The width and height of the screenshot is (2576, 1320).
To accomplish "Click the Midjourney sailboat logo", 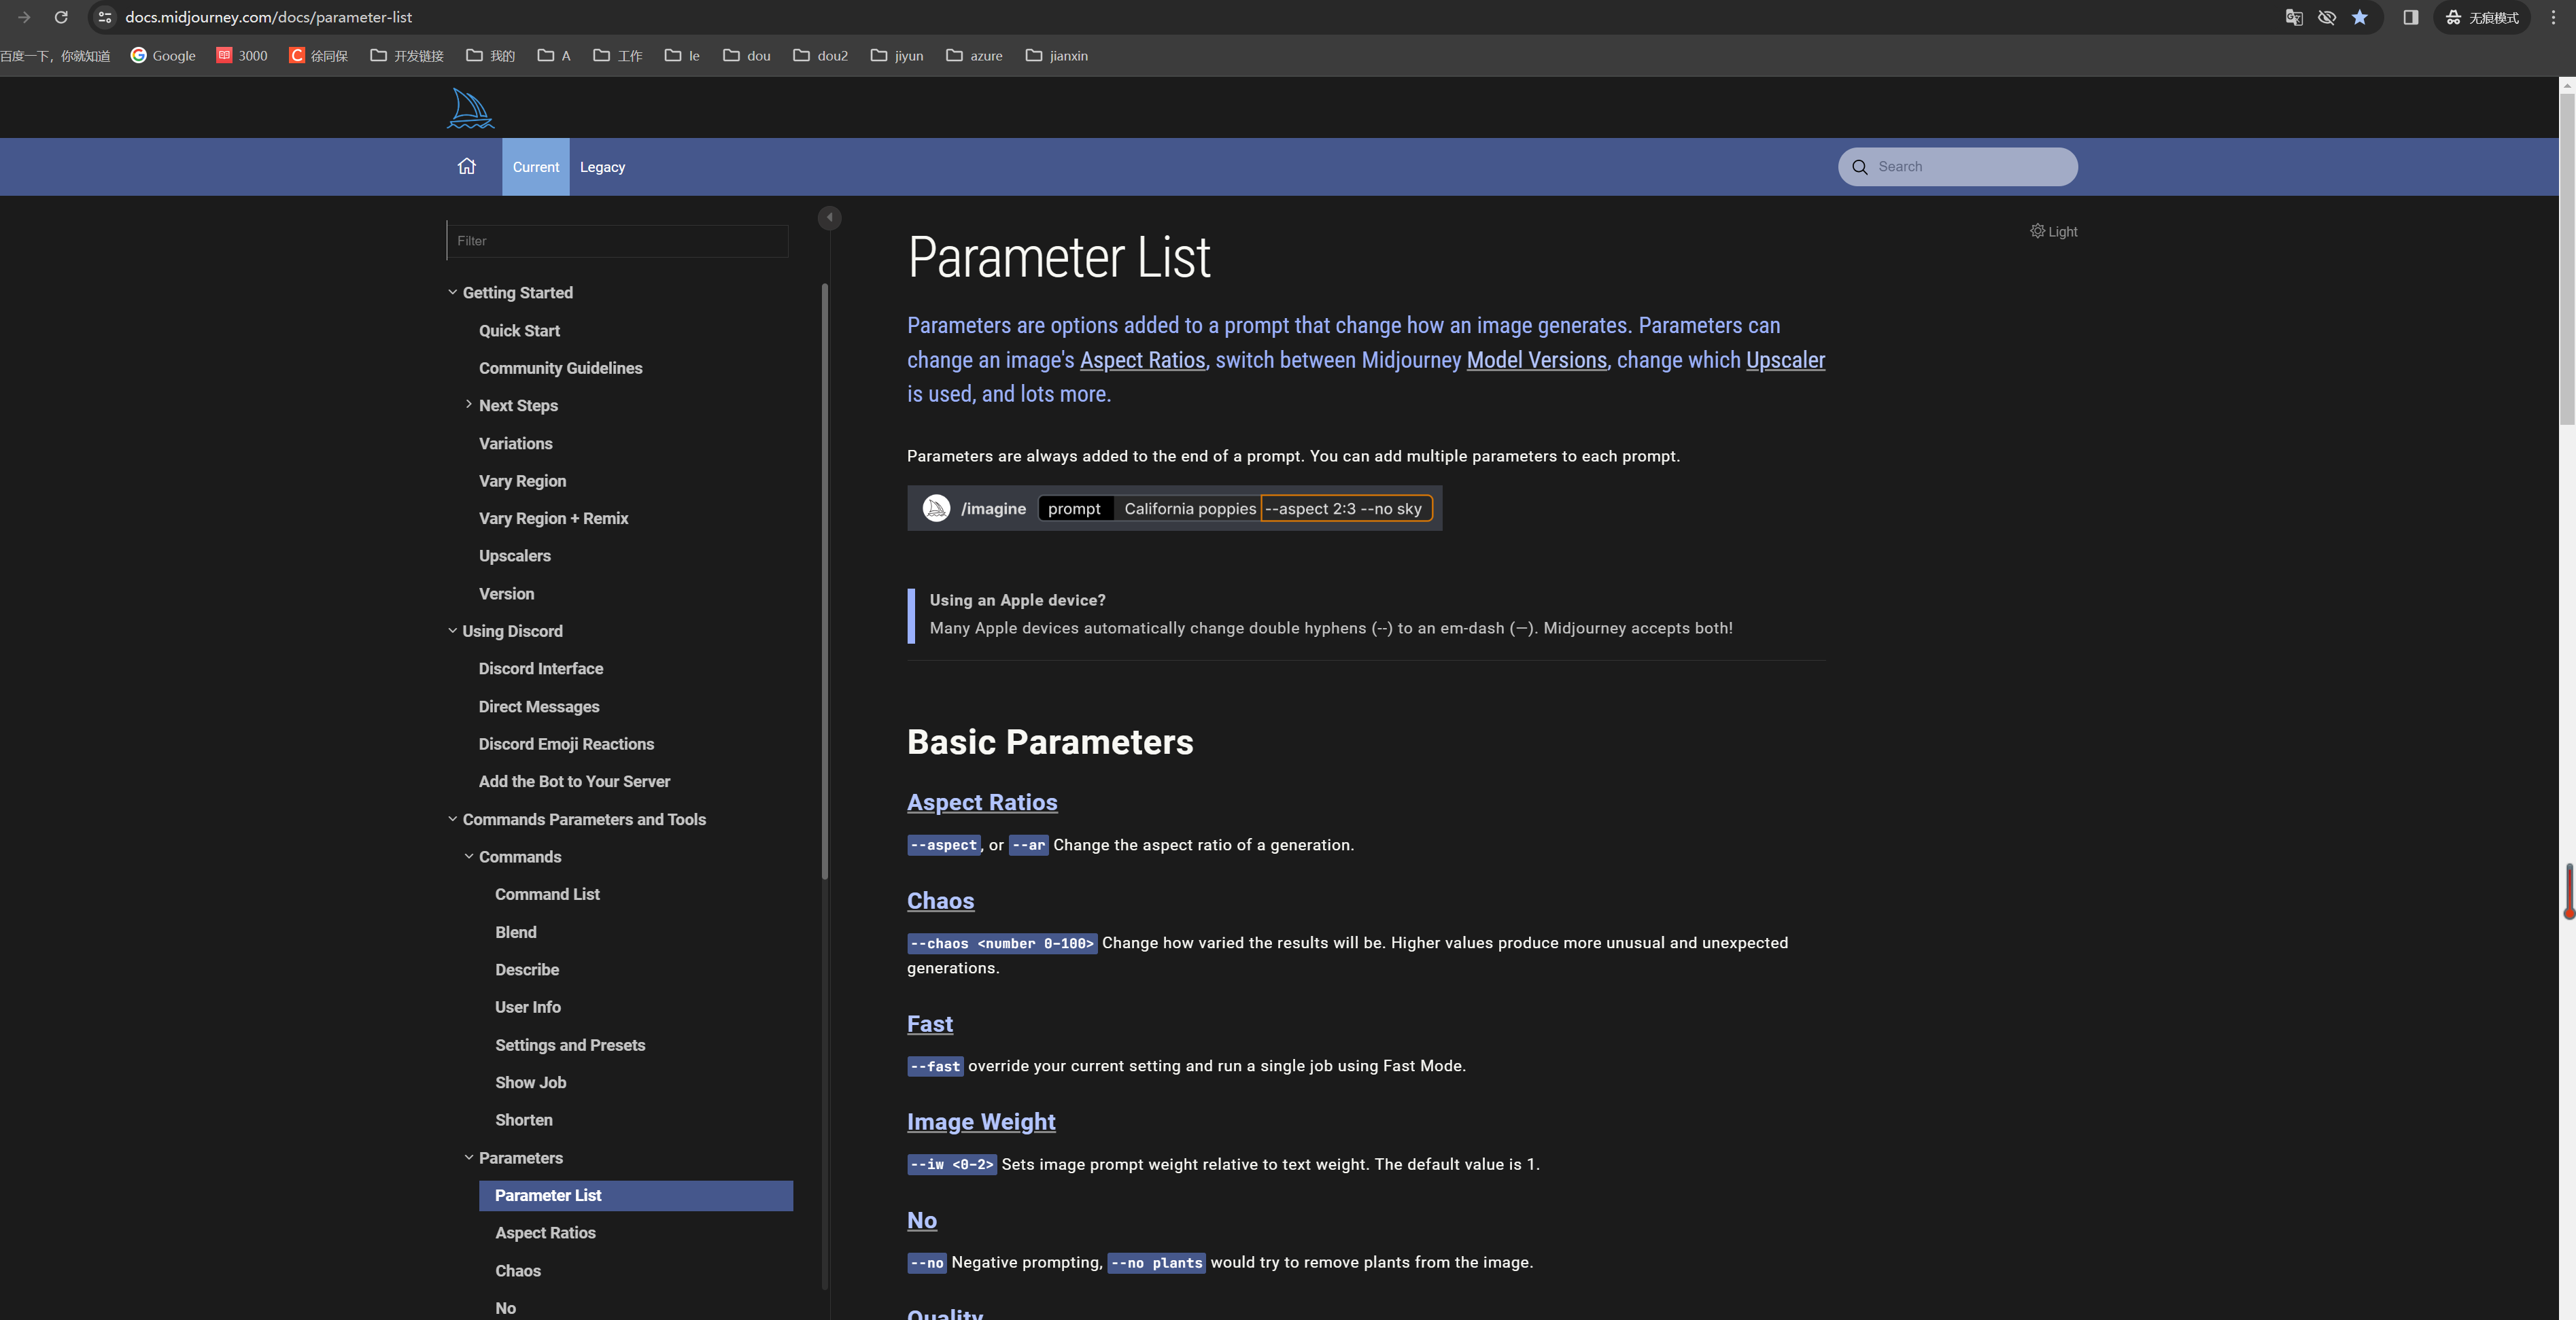I will coord(470,108).
